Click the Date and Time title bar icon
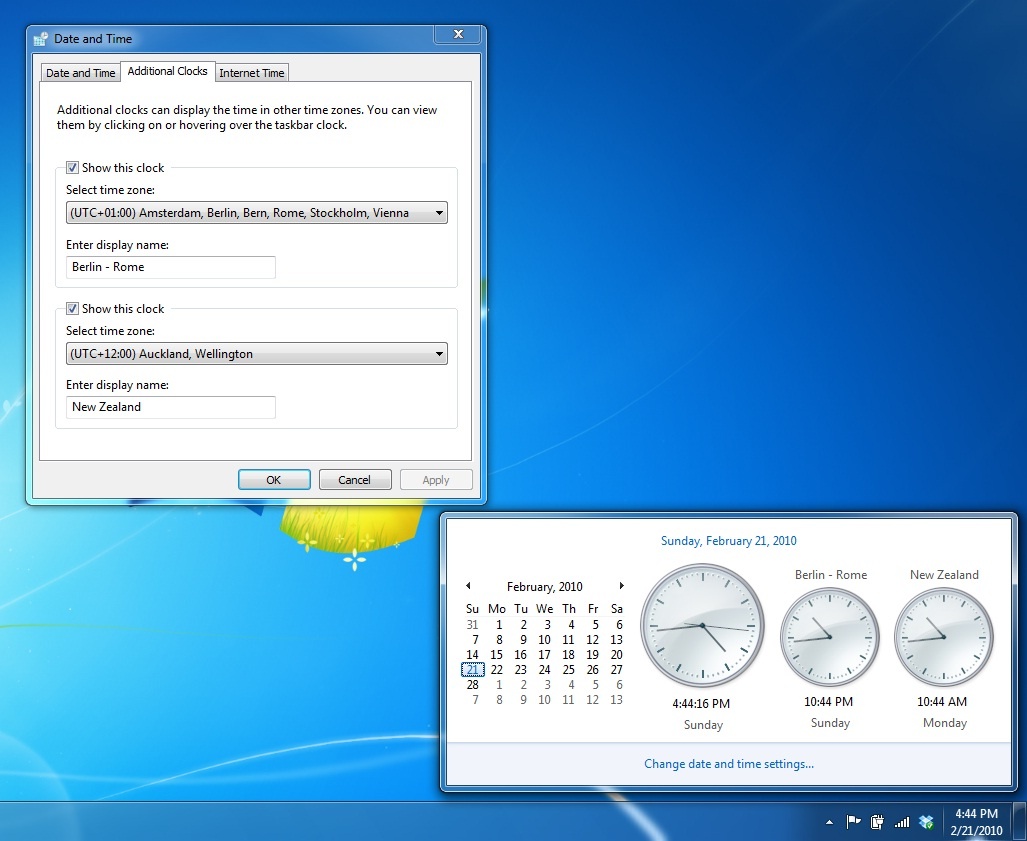1027x841 pixels. (41, 39)
